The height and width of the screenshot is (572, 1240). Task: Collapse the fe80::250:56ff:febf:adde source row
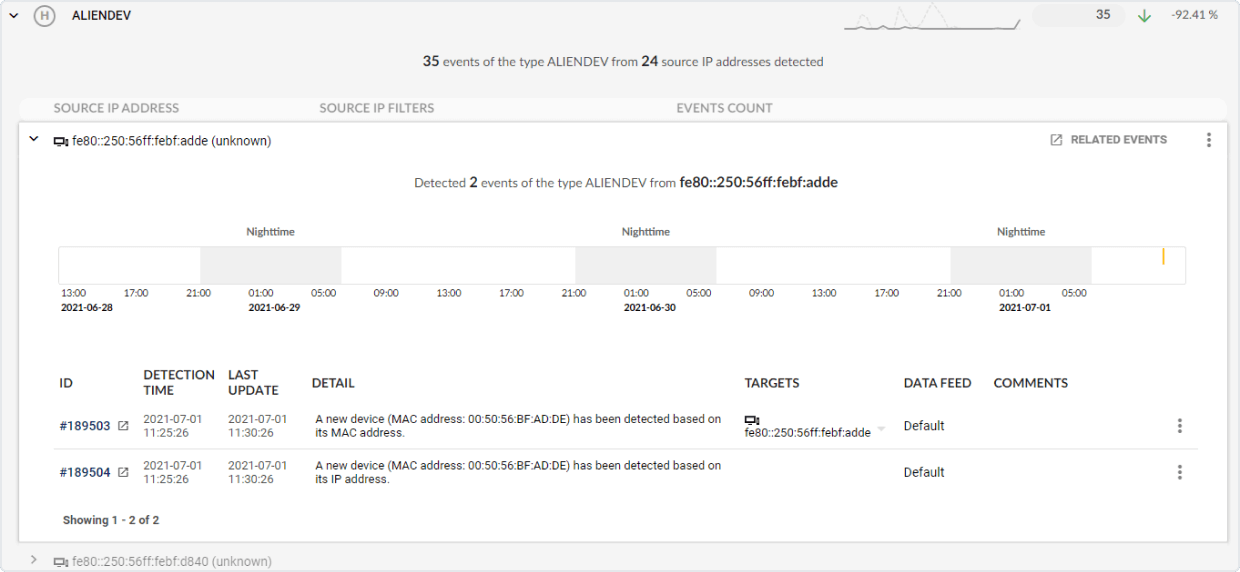tap(33, 140)
